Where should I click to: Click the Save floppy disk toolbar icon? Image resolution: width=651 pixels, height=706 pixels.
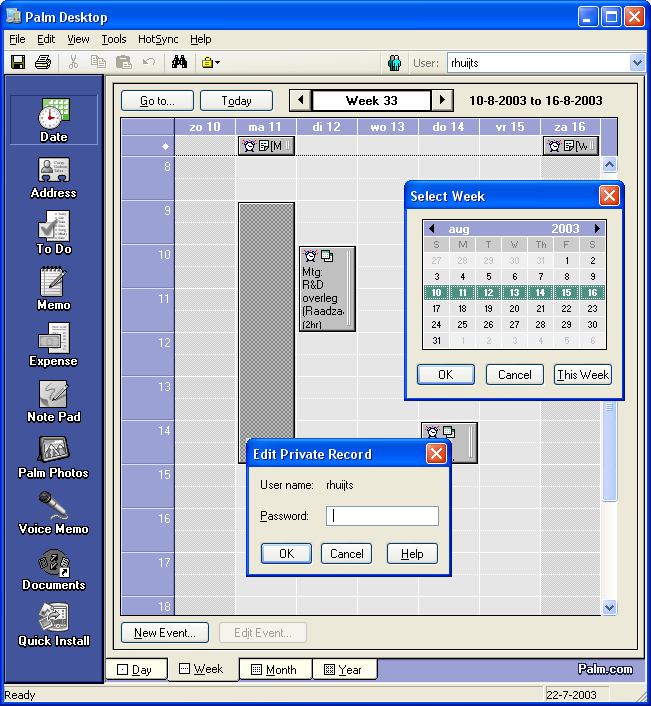click(18, 62)
